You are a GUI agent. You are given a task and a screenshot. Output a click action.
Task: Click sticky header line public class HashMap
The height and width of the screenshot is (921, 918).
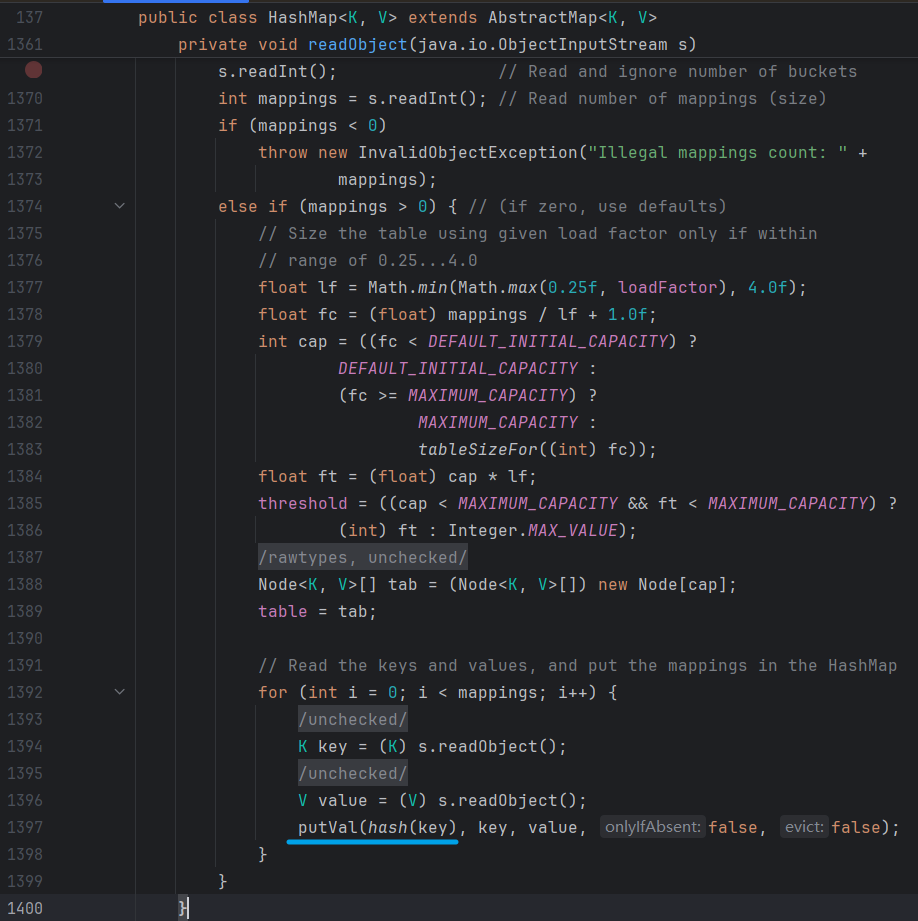tap(397, 18)
